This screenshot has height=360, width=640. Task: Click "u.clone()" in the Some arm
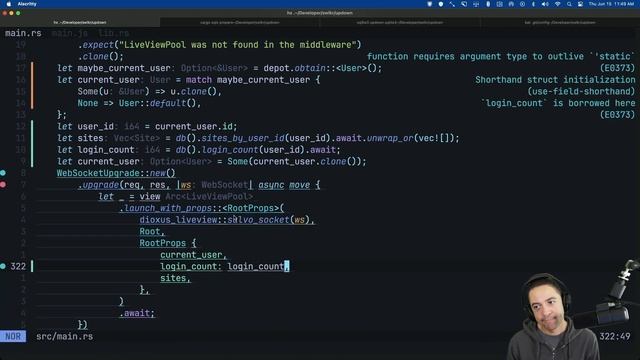tap(193, 91)
